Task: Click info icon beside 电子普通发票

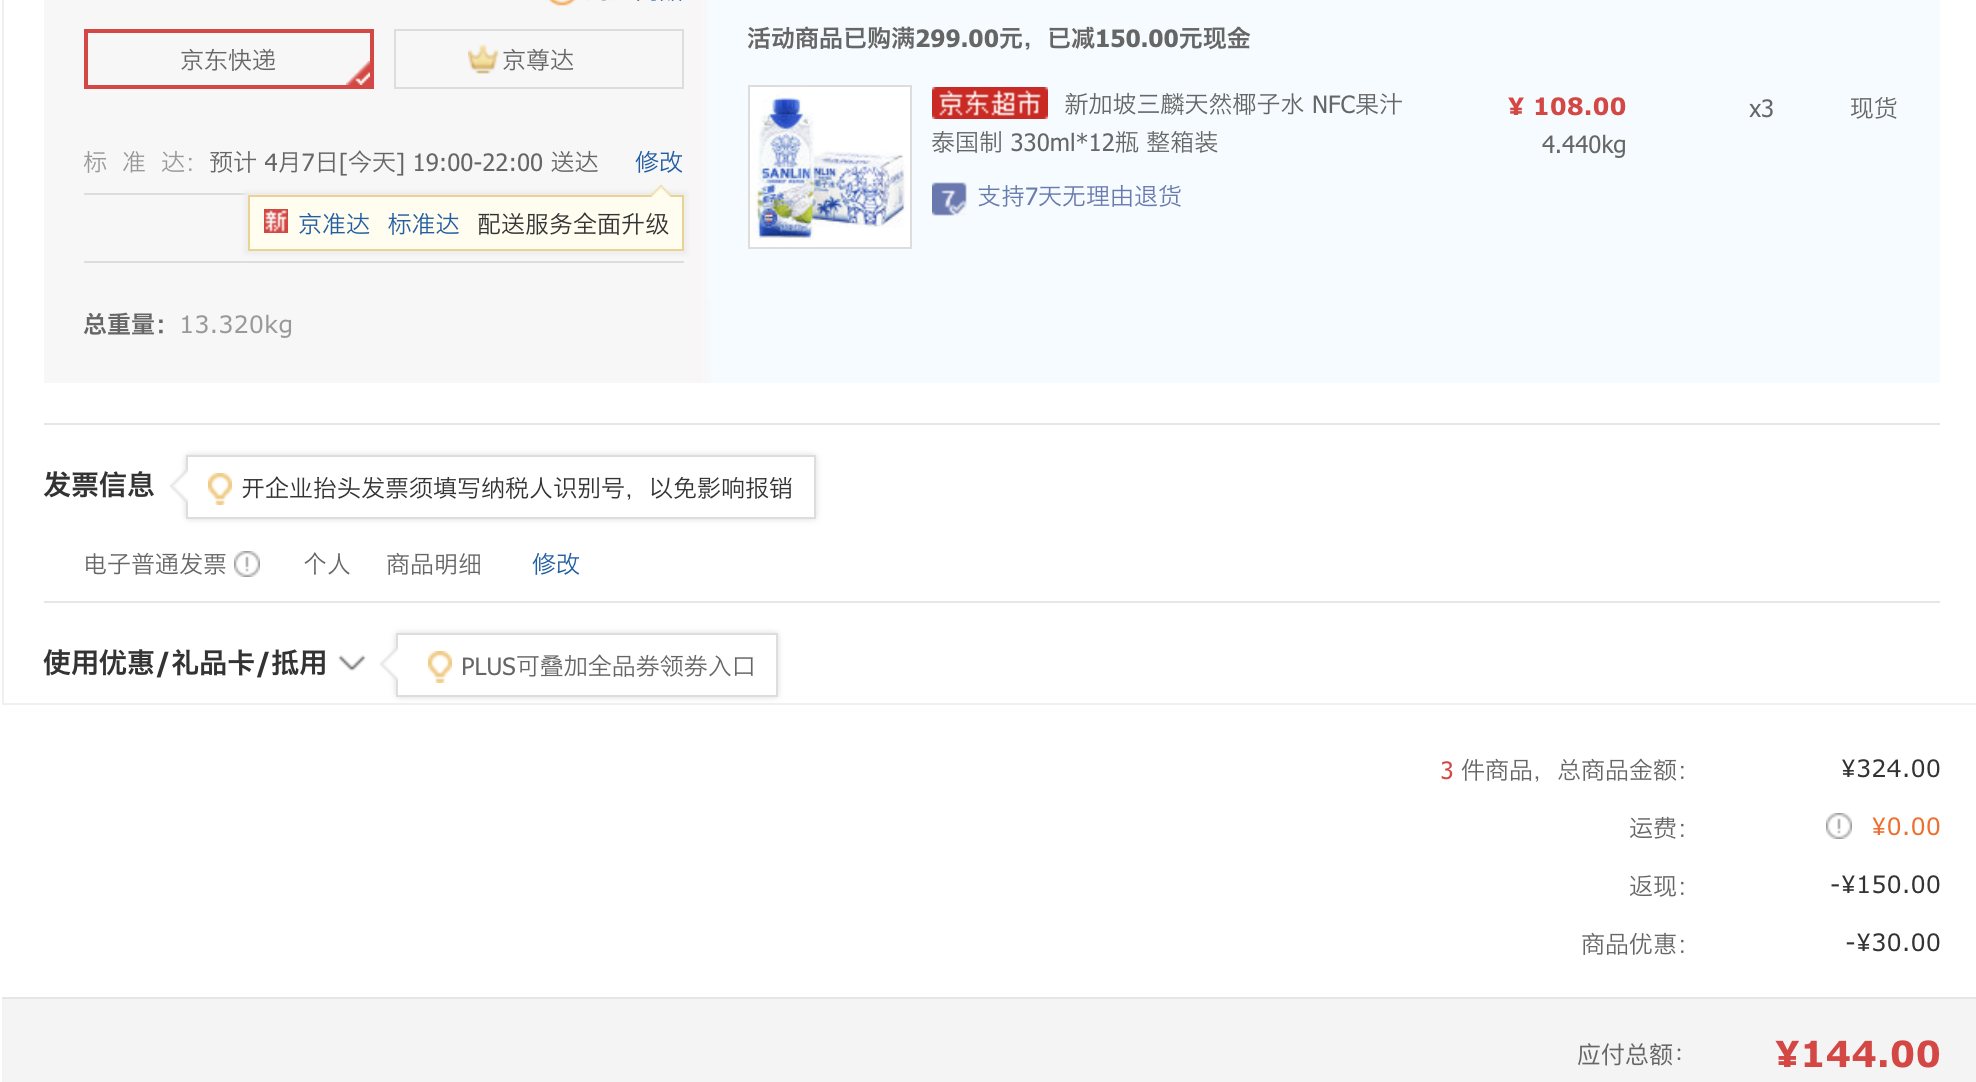Action: tap(247, 565)
